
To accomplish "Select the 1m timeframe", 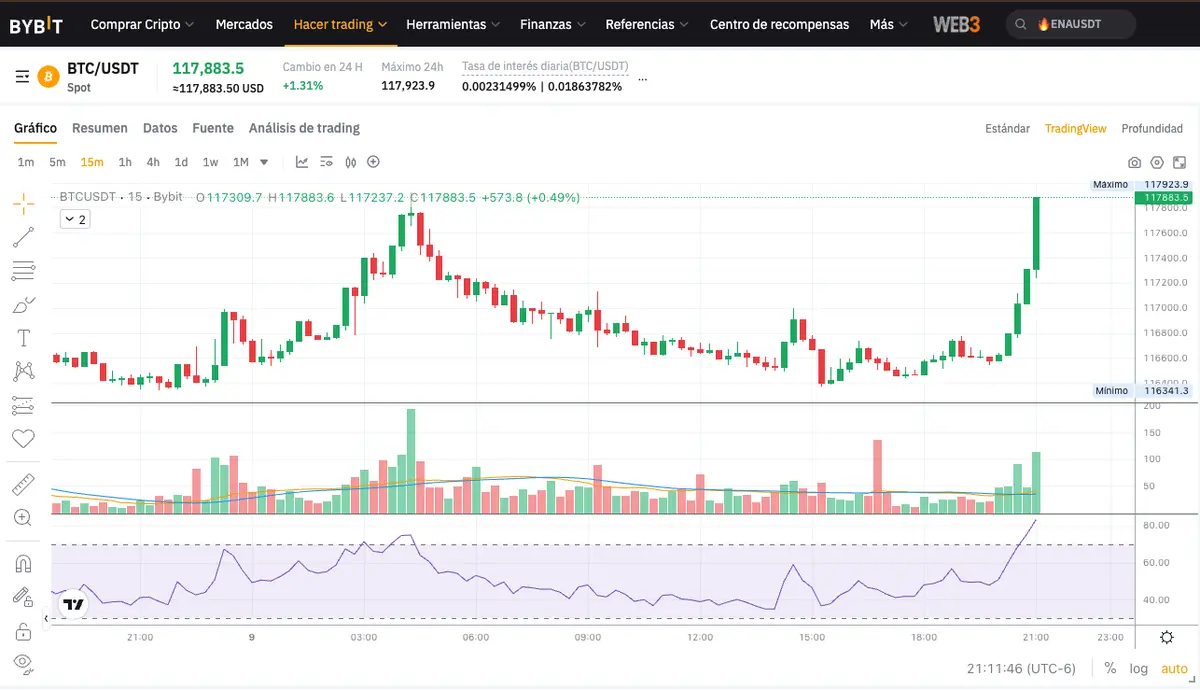I will [x=26, y=162].
